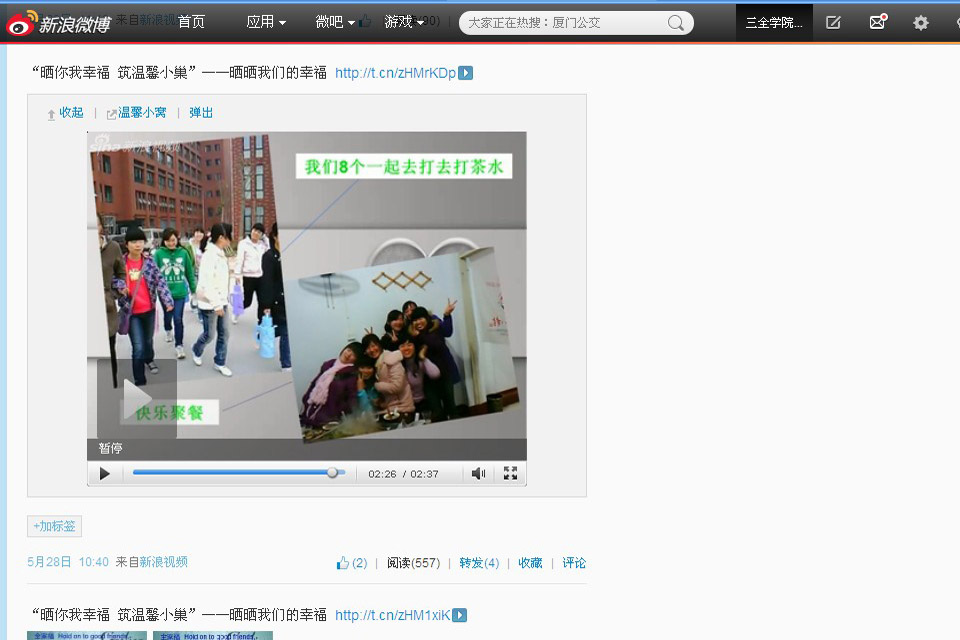Click the search input field
Screen dimensions: 960x640
click(560, 23)
